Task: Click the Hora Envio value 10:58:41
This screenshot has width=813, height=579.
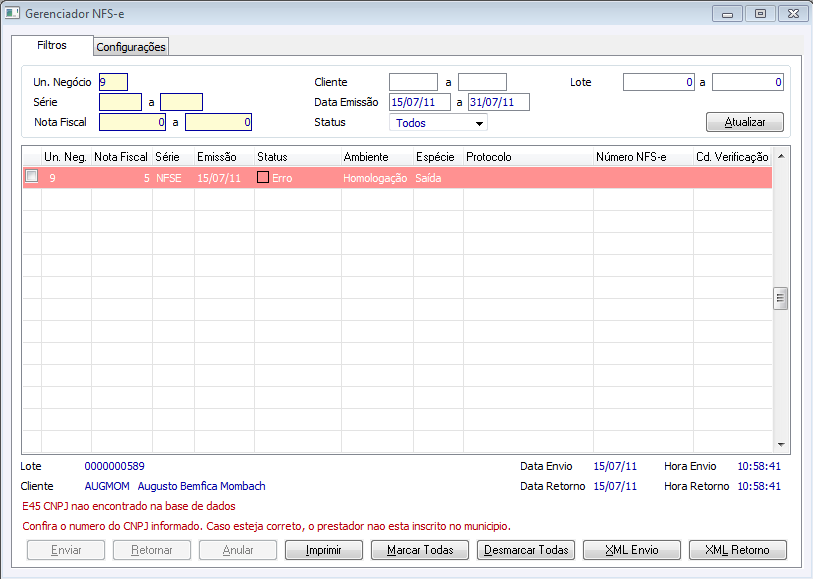Action: pos(759,466)
